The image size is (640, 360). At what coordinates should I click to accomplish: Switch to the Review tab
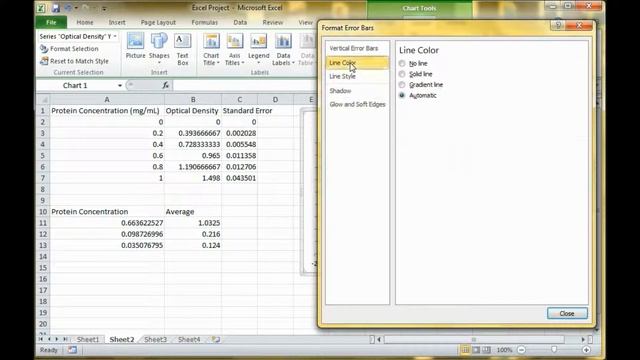click(x=273, y=22)
